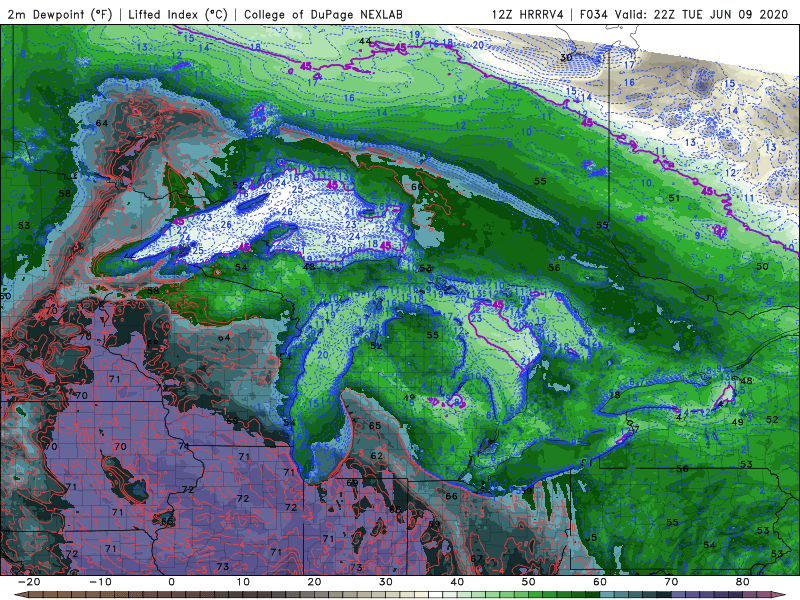Click the black '51' dewpoint value on the map
The width and height of the screenshot is (800, 600).
click(x=674, y=197)
